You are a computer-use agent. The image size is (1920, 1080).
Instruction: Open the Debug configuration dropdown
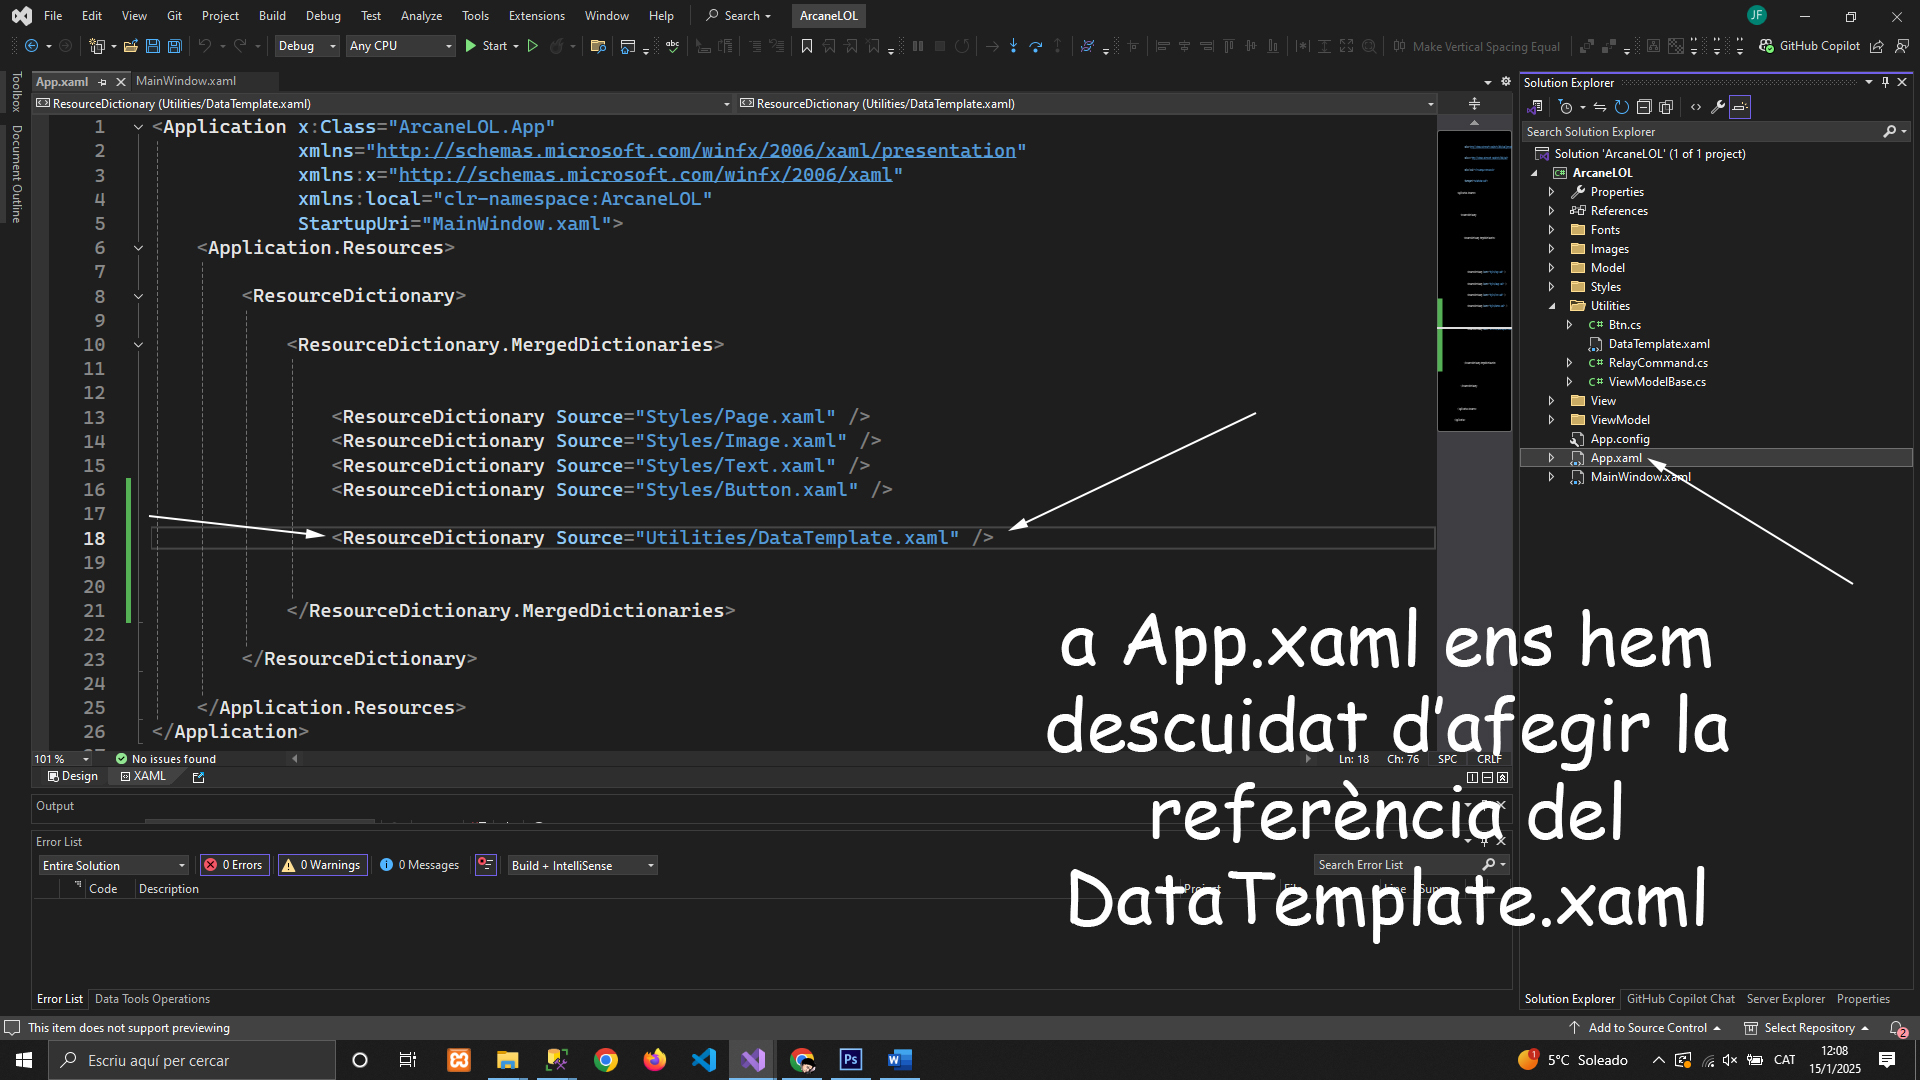pyautogui.click(x=306, y=46)
